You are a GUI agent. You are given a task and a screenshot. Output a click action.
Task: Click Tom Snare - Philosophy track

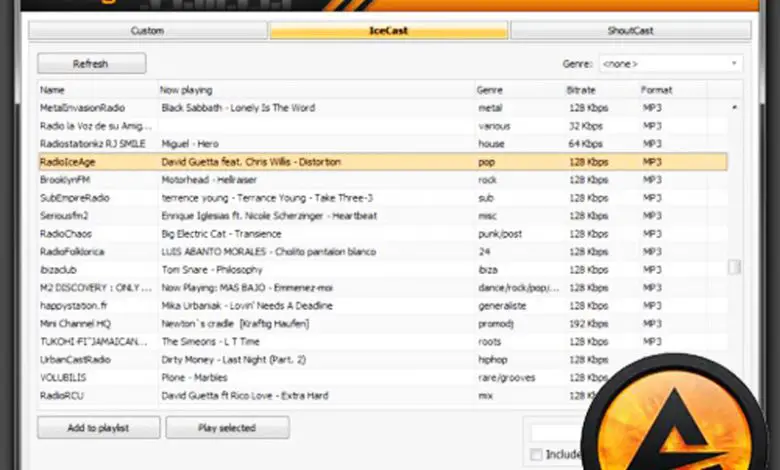(x=212, y=270)
